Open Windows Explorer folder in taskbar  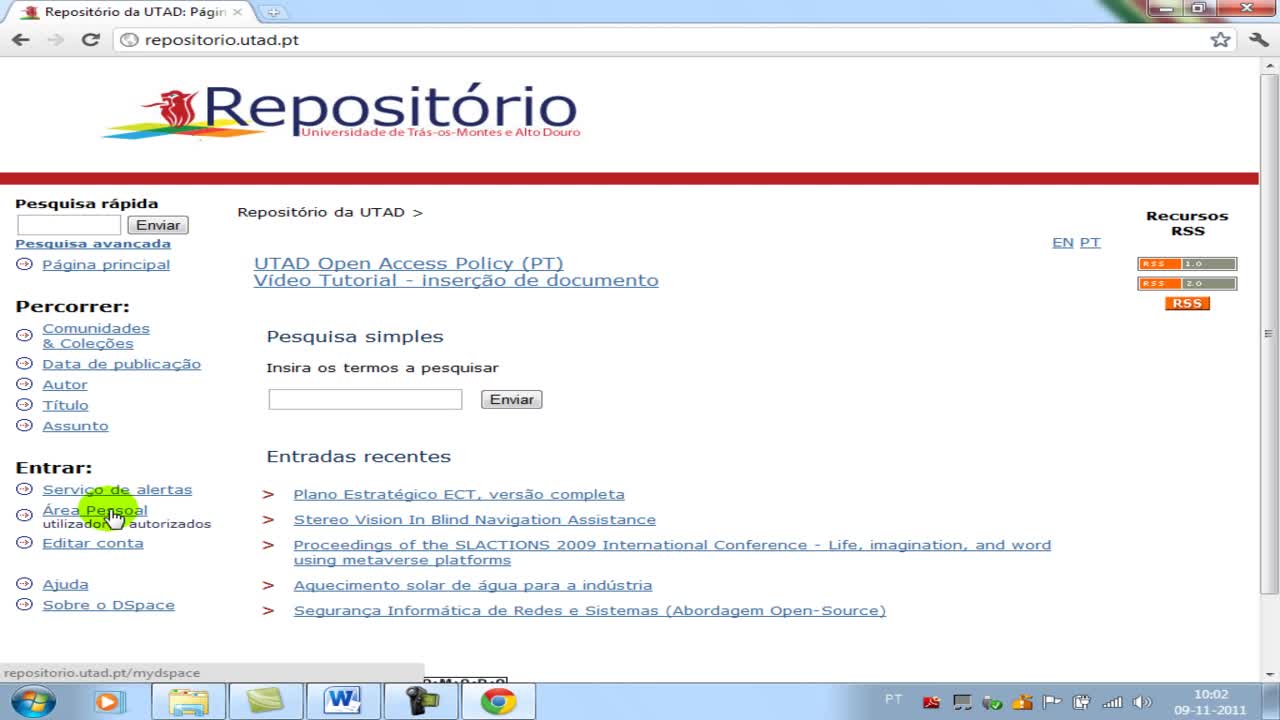[x=188, y=701]
